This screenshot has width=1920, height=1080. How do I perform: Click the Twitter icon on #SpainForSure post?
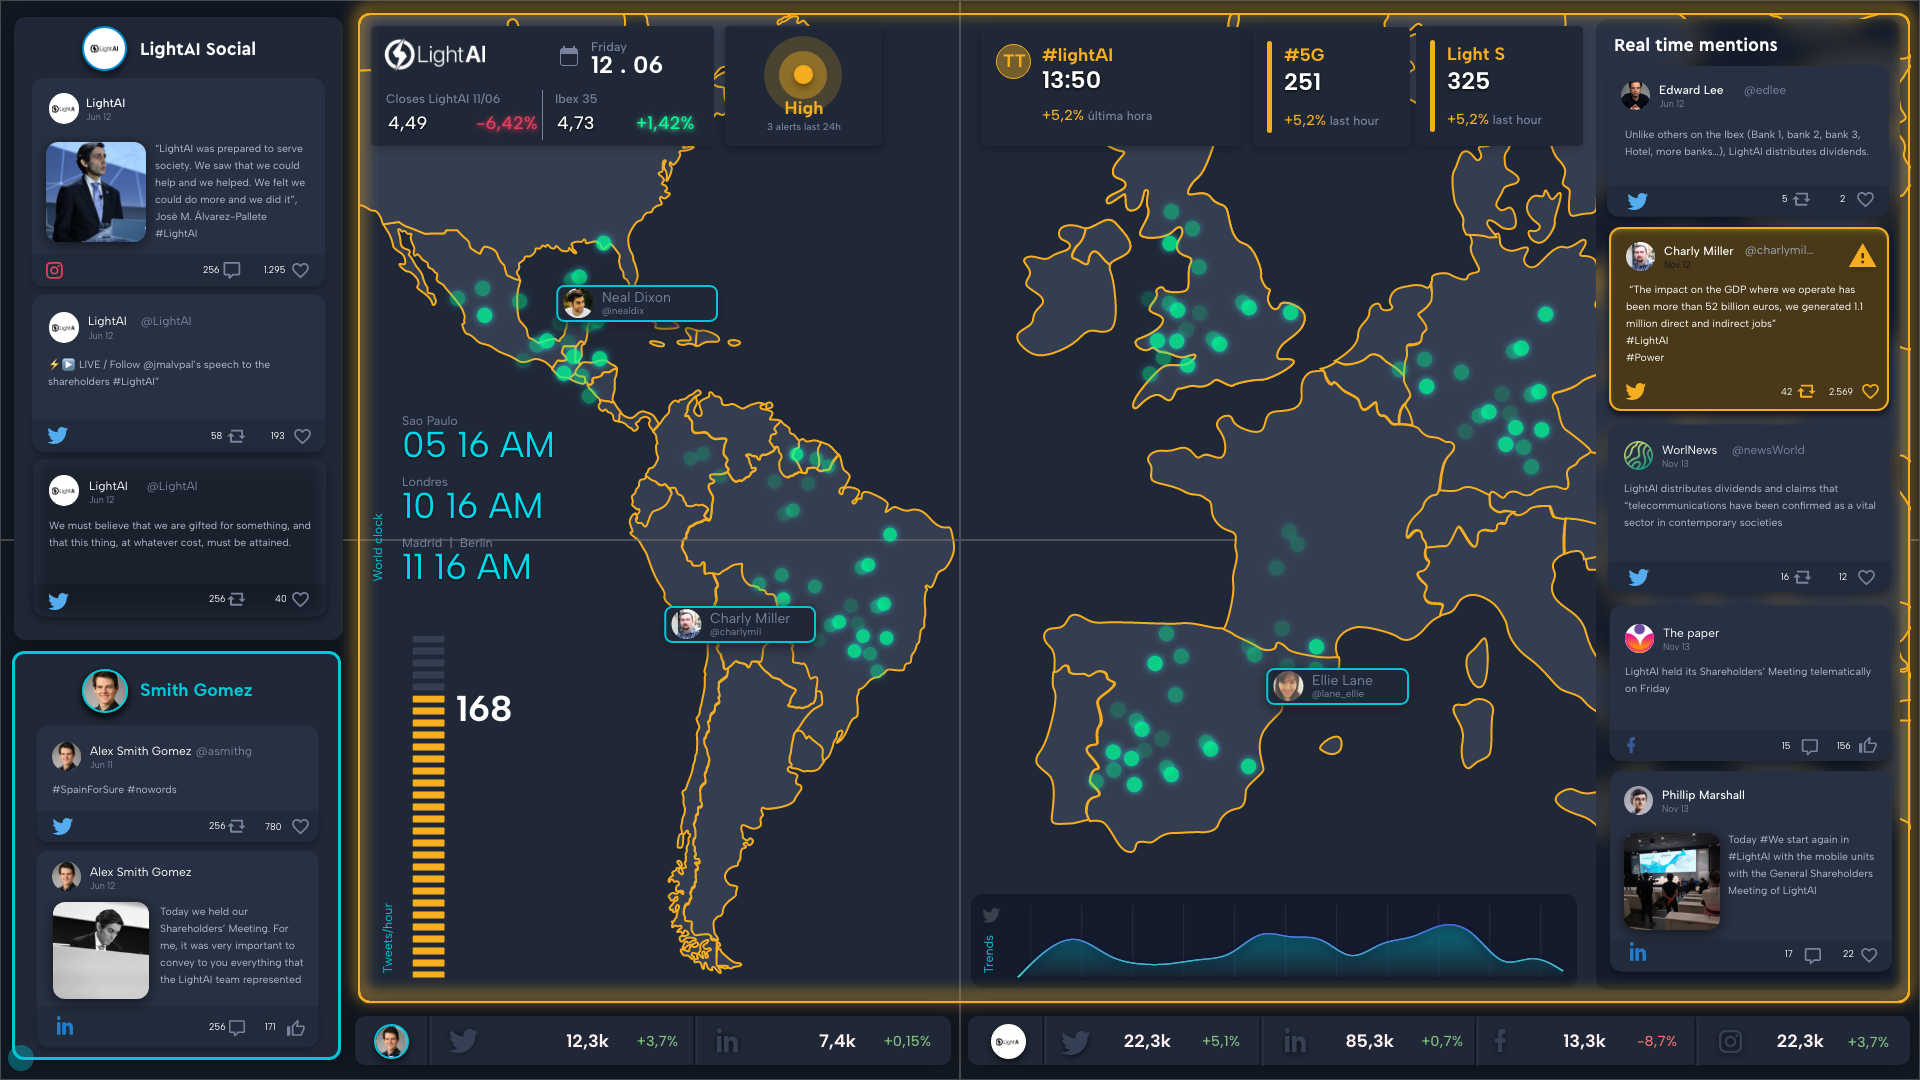point(62,826)
